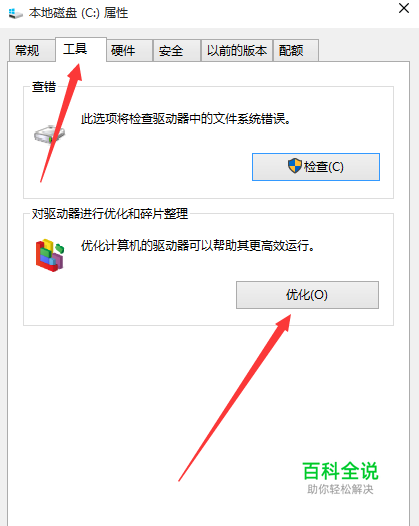419x526 pixels.
Task: Click the file system error description text
Action: [x=186, y=119]
